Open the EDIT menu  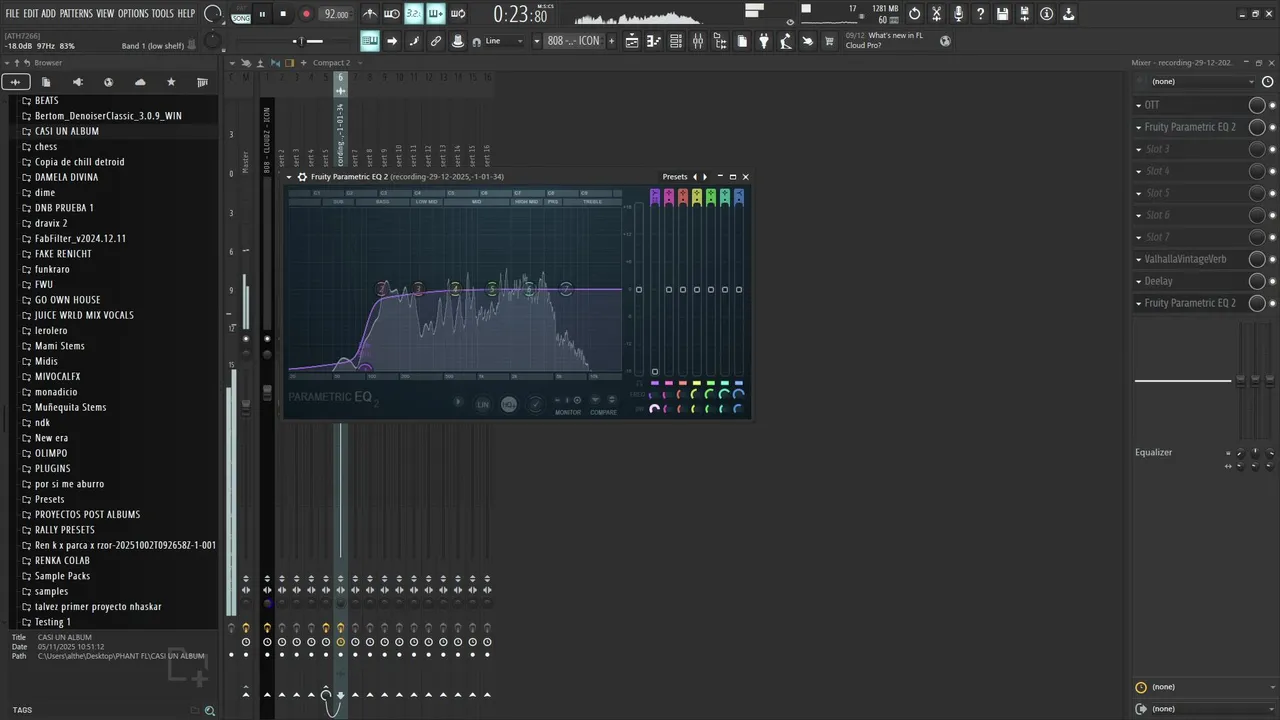tap(31, 14)
